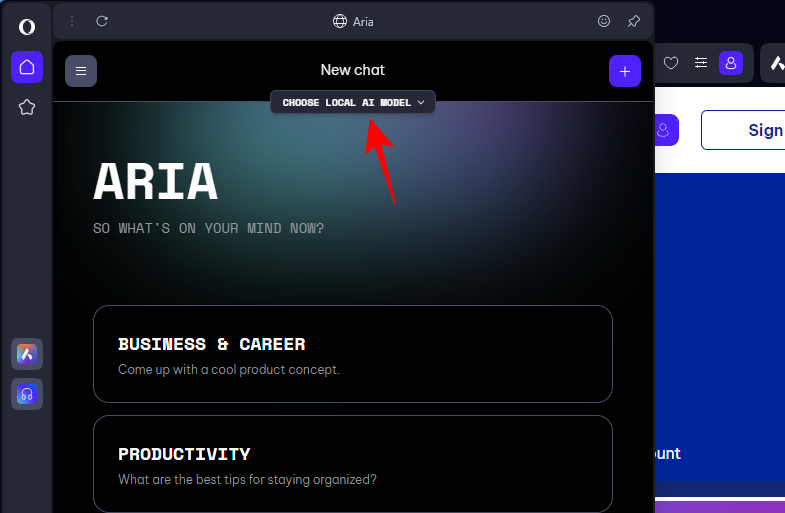Click the New chat heading text
The image size is (785, 513).
(x=353, y=70)
